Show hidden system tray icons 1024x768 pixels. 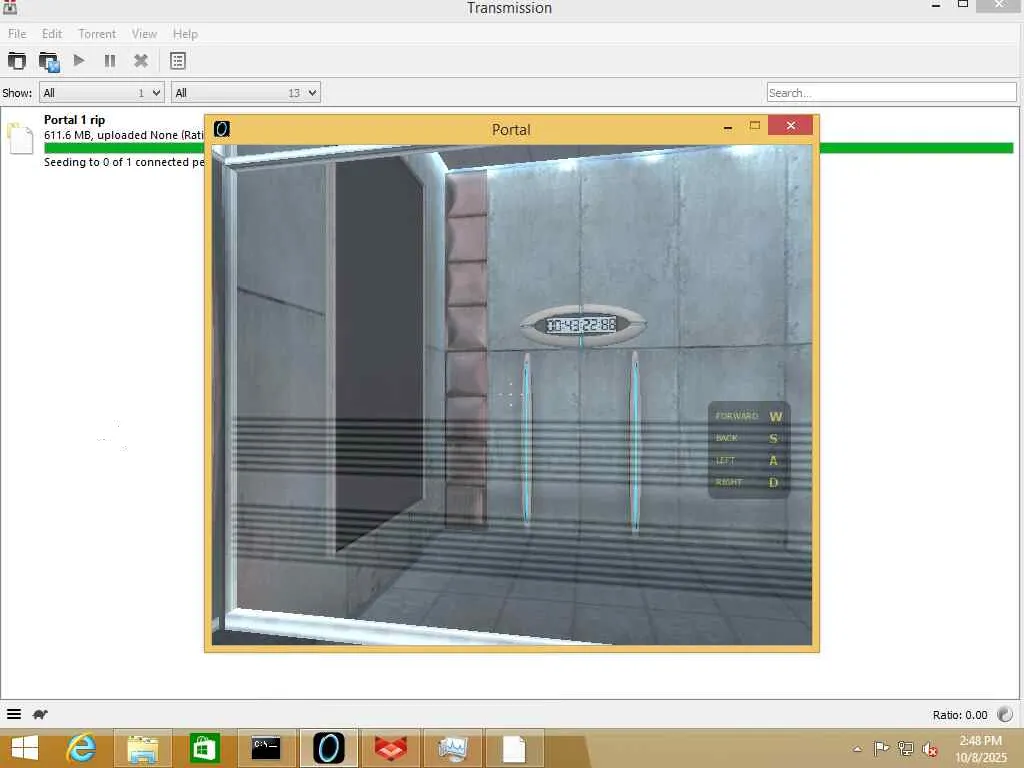857,749
